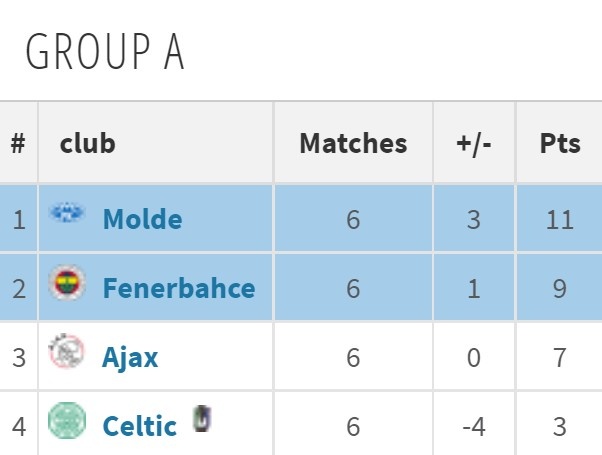The width and height of the screenshot is (602, 455).
Task: Click the club column header
Action: 88,143
